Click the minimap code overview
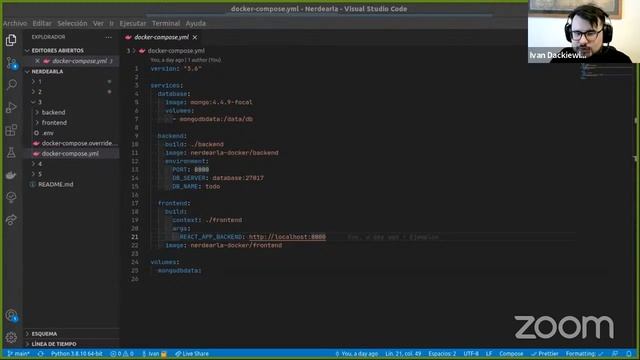 point(605,71)
